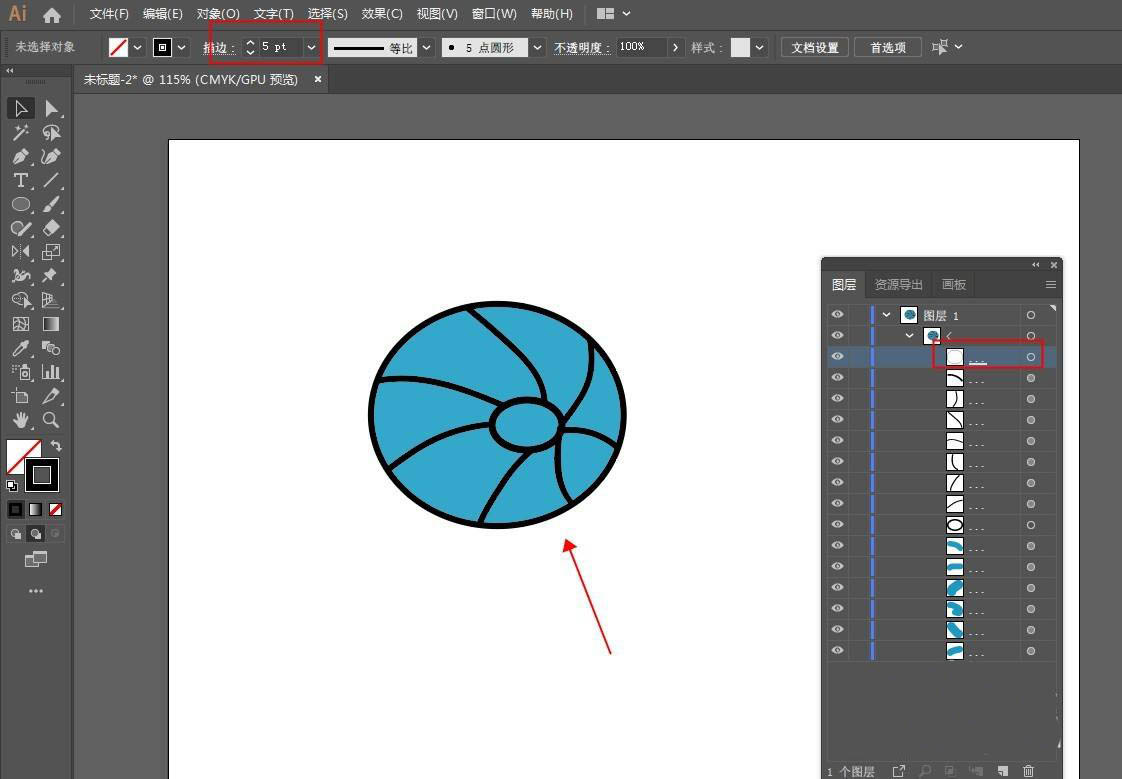Select the Eraser tool
The width and height of the screenshot is (1122, 779).
51,228
